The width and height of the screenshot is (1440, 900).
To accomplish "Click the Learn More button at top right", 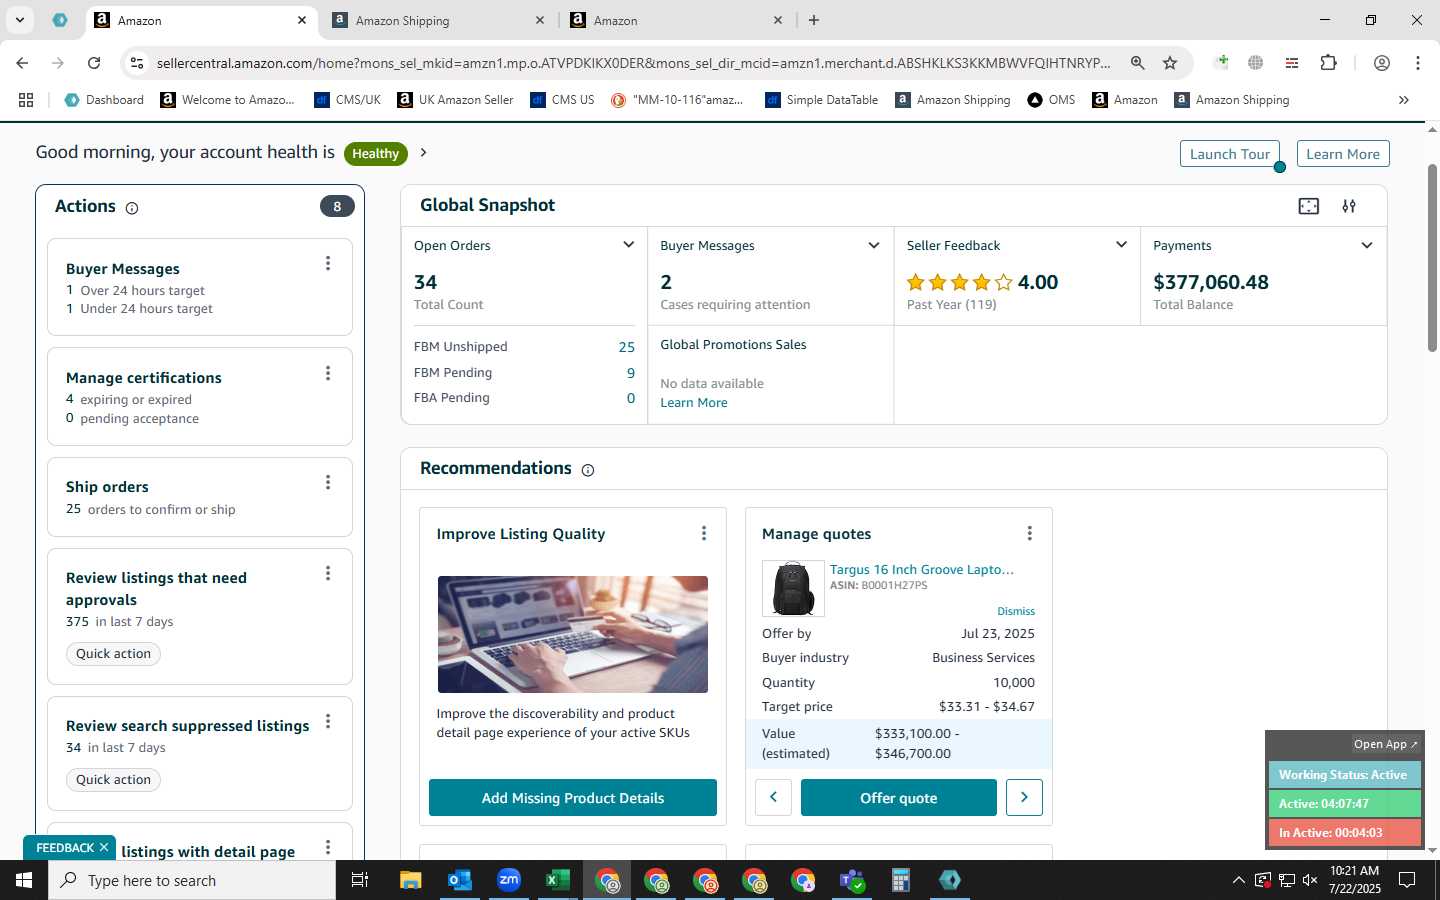I will coord(1343,154).
